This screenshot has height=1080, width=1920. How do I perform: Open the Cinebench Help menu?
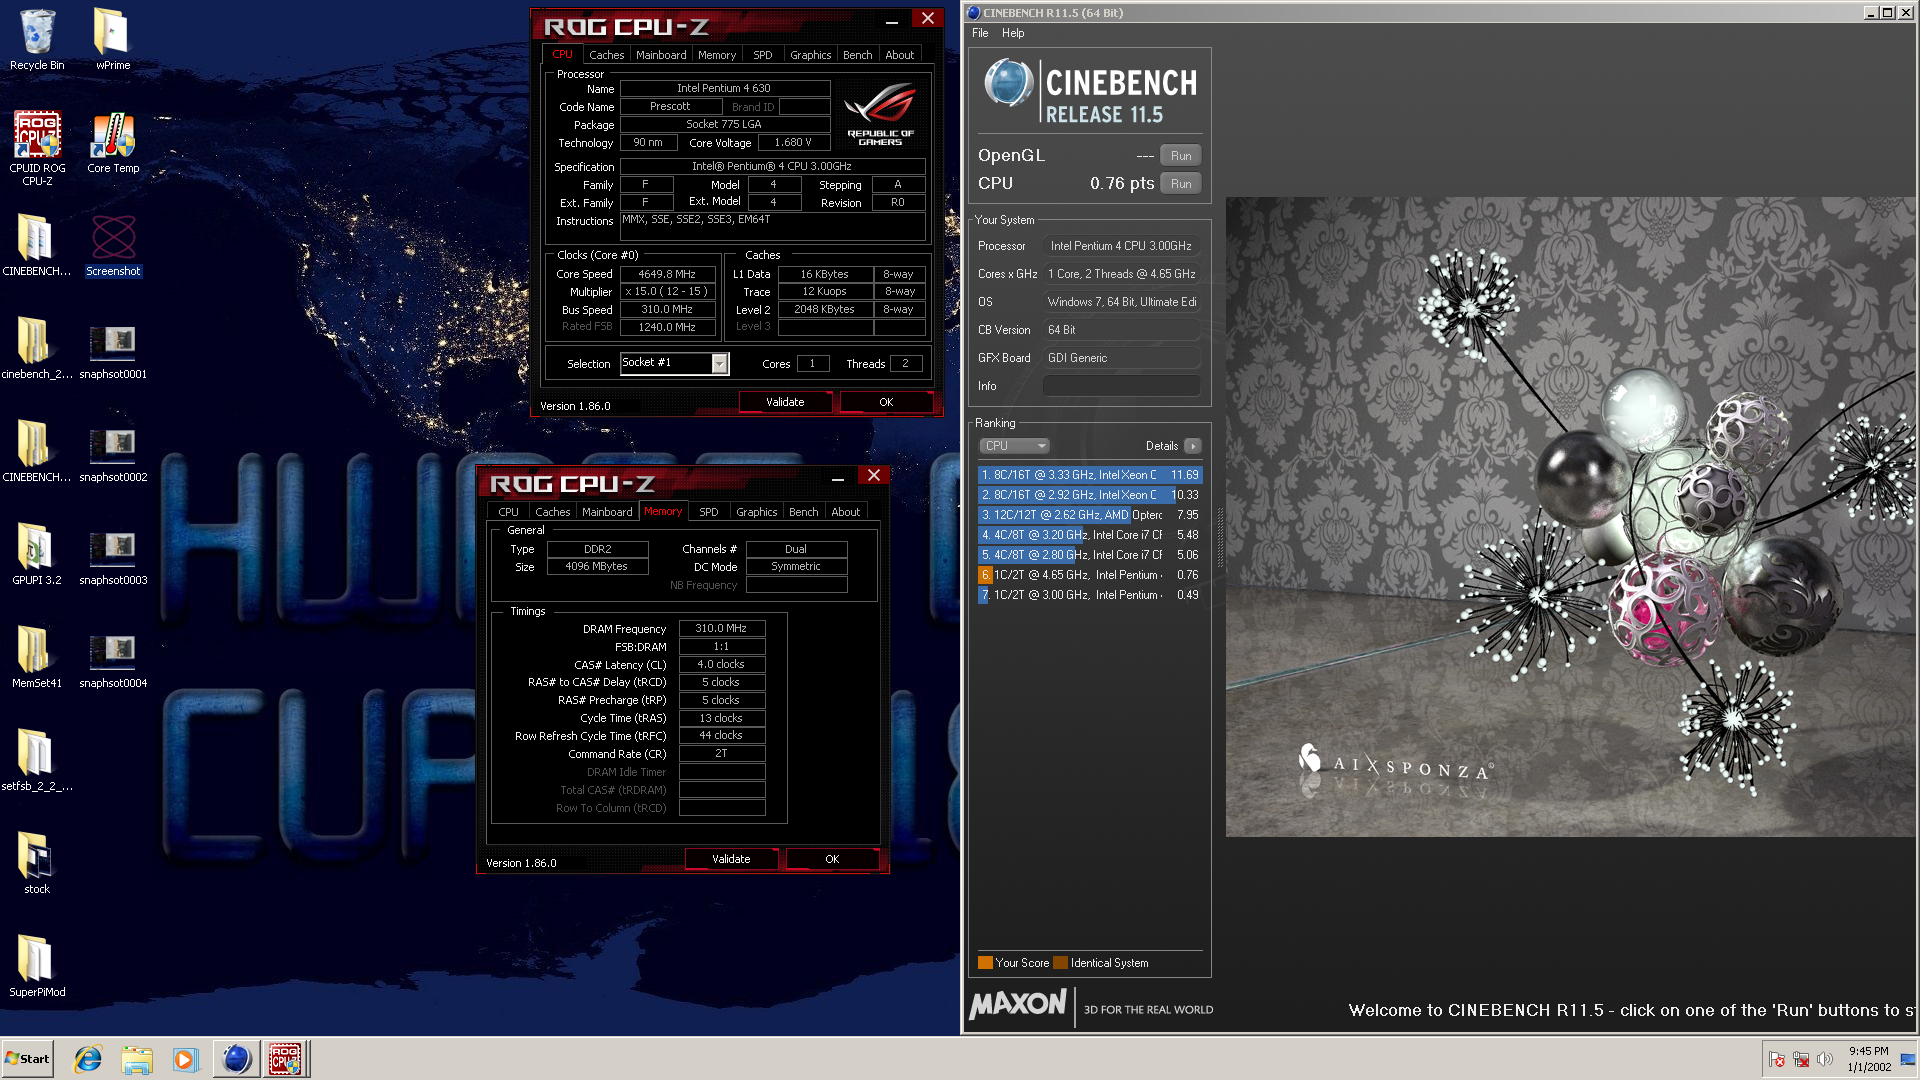point(1013,33)
